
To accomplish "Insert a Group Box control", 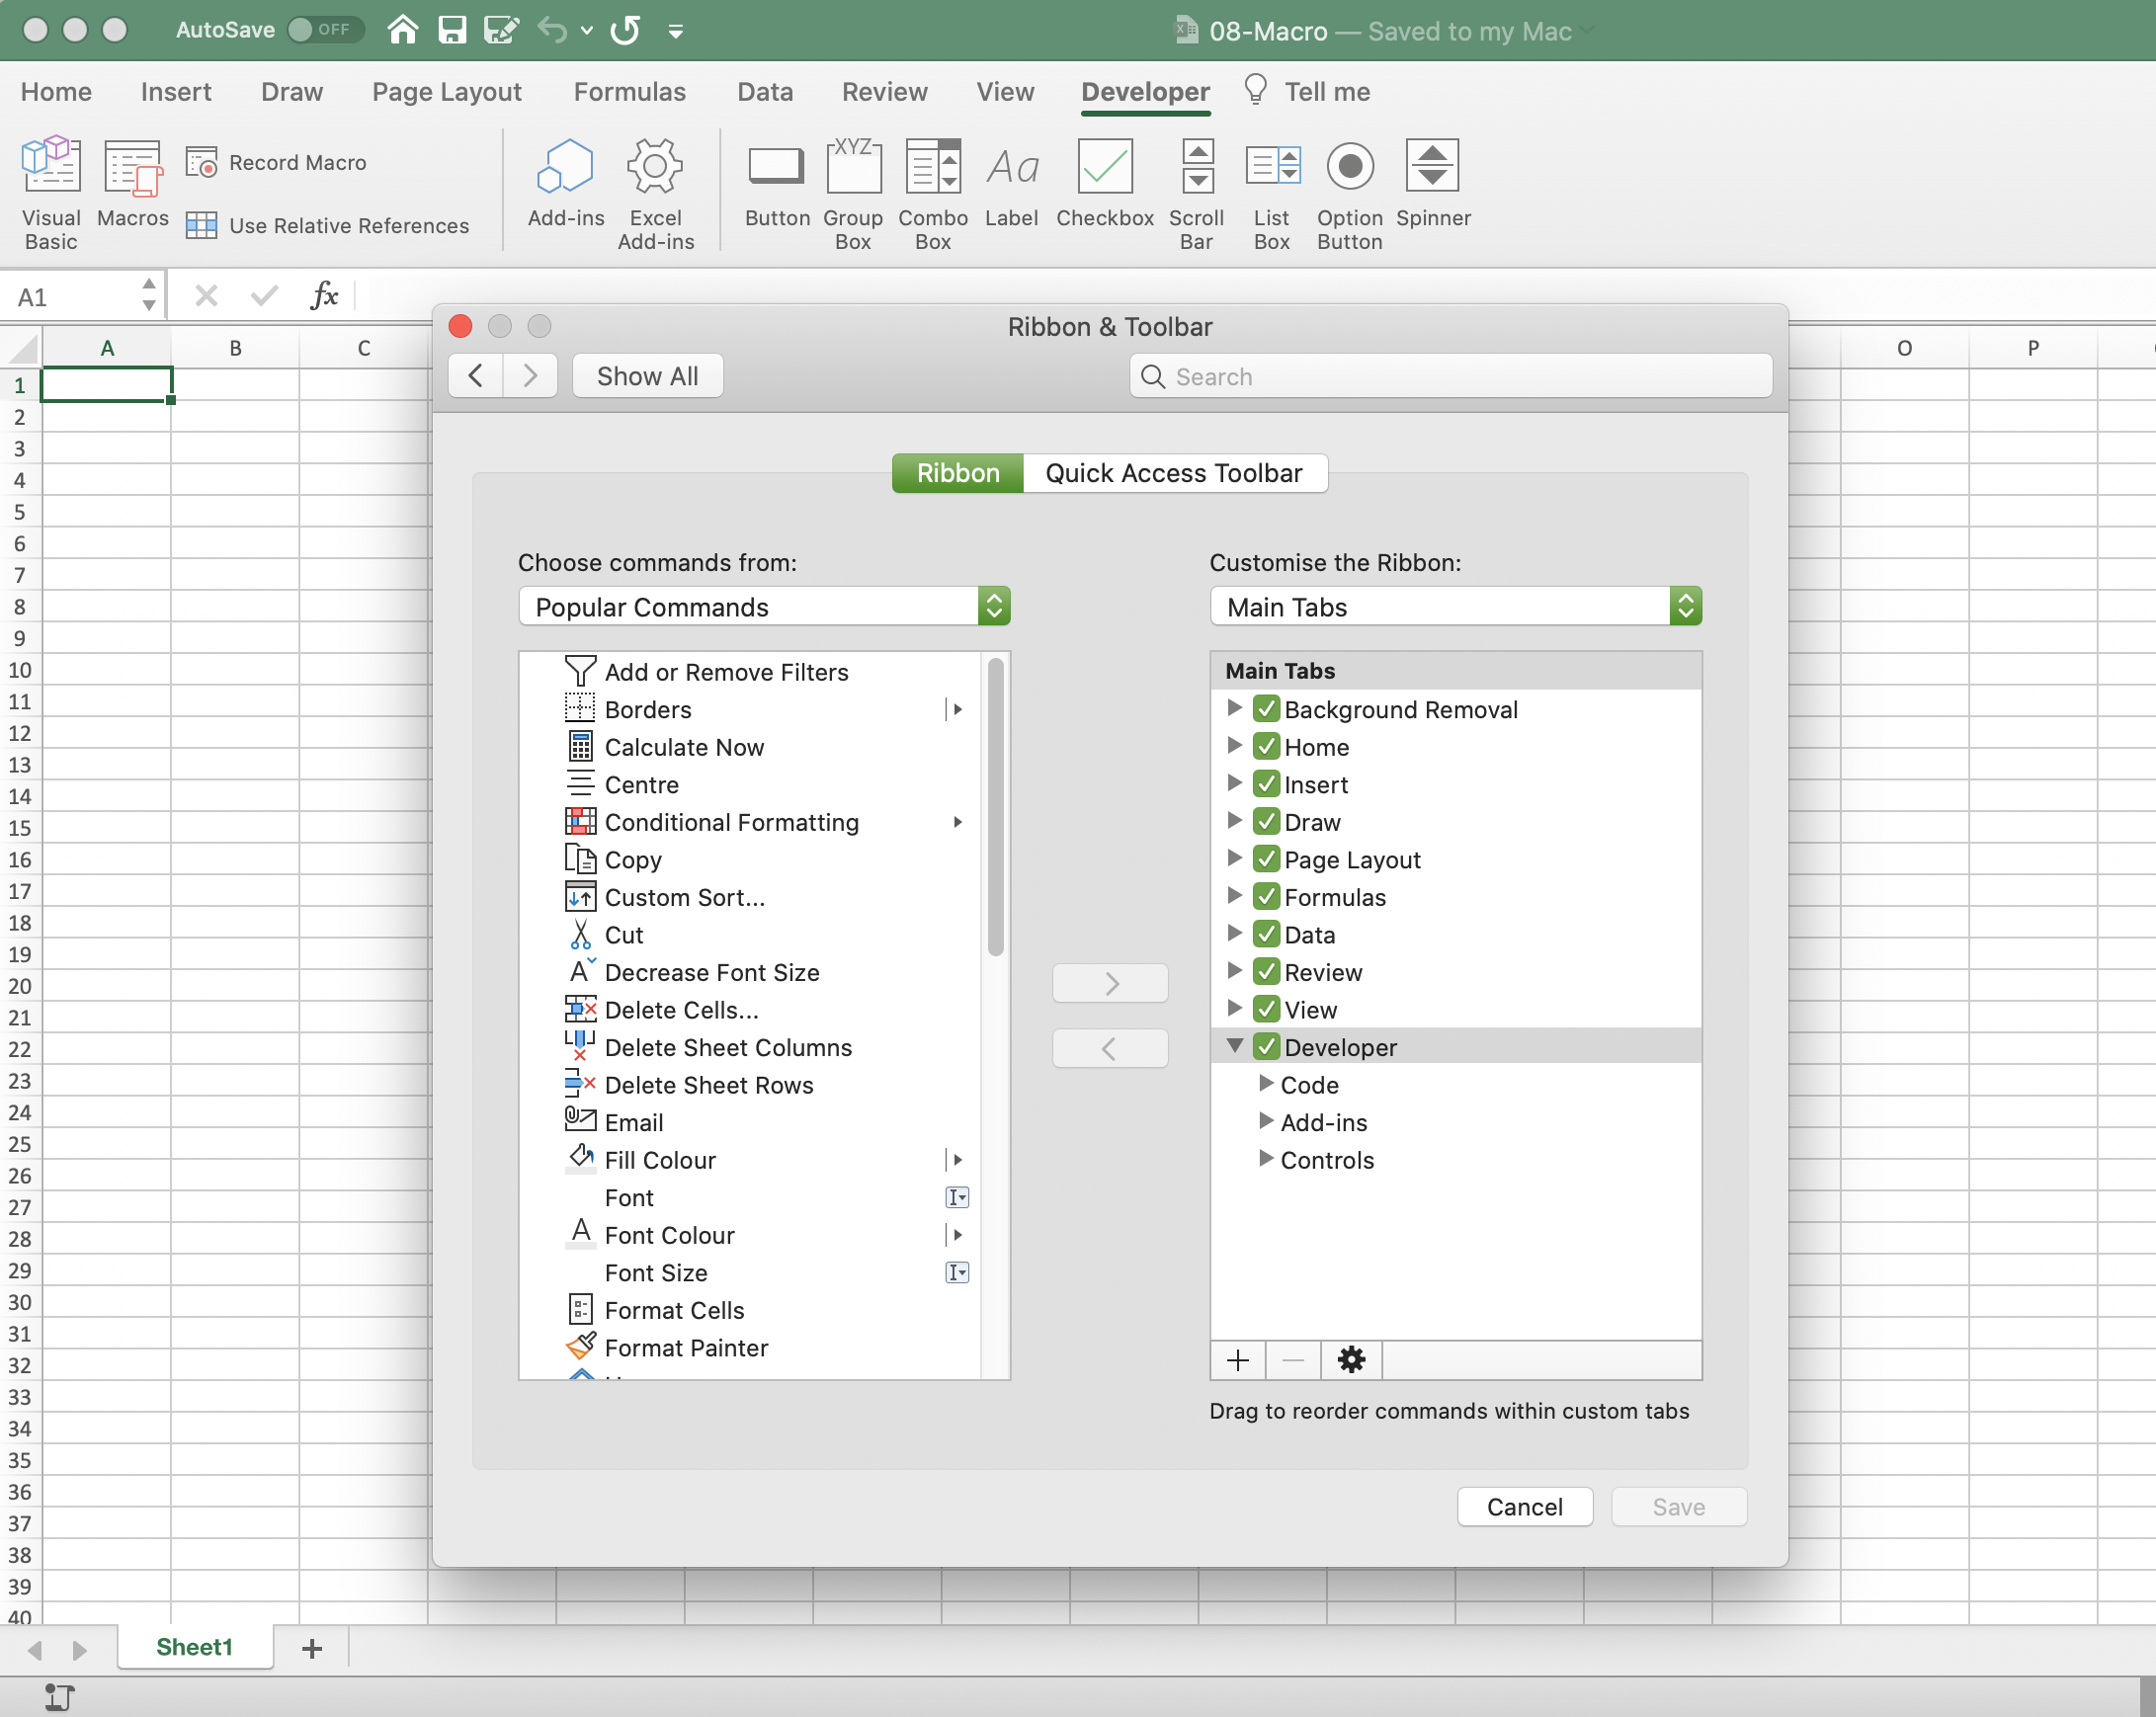I will click(852, 192).
